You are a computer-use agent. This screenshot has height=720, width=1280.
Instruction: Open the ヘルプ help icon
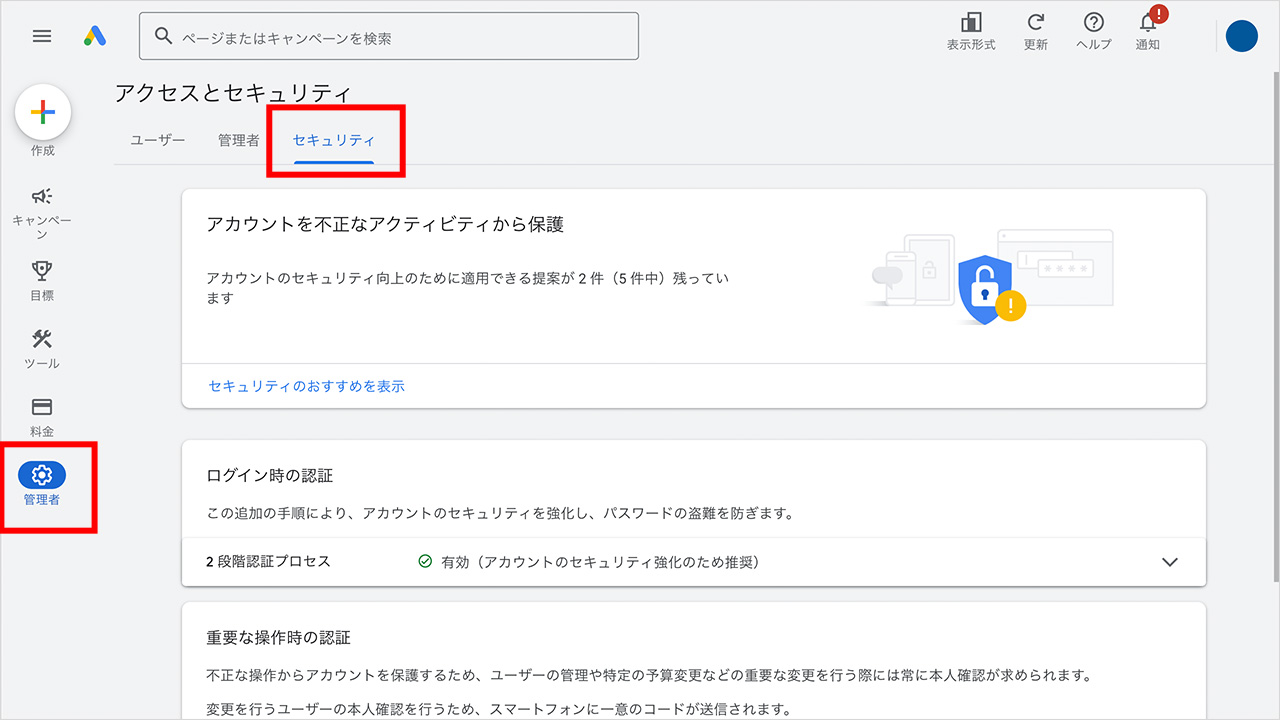pos(1094,23)
